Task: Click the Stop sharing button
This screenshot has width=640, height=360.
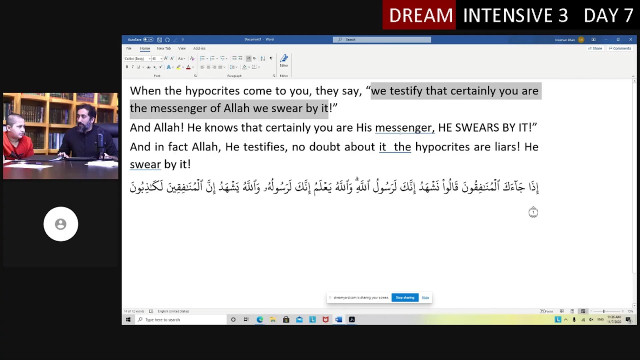Action: point(405,298)
